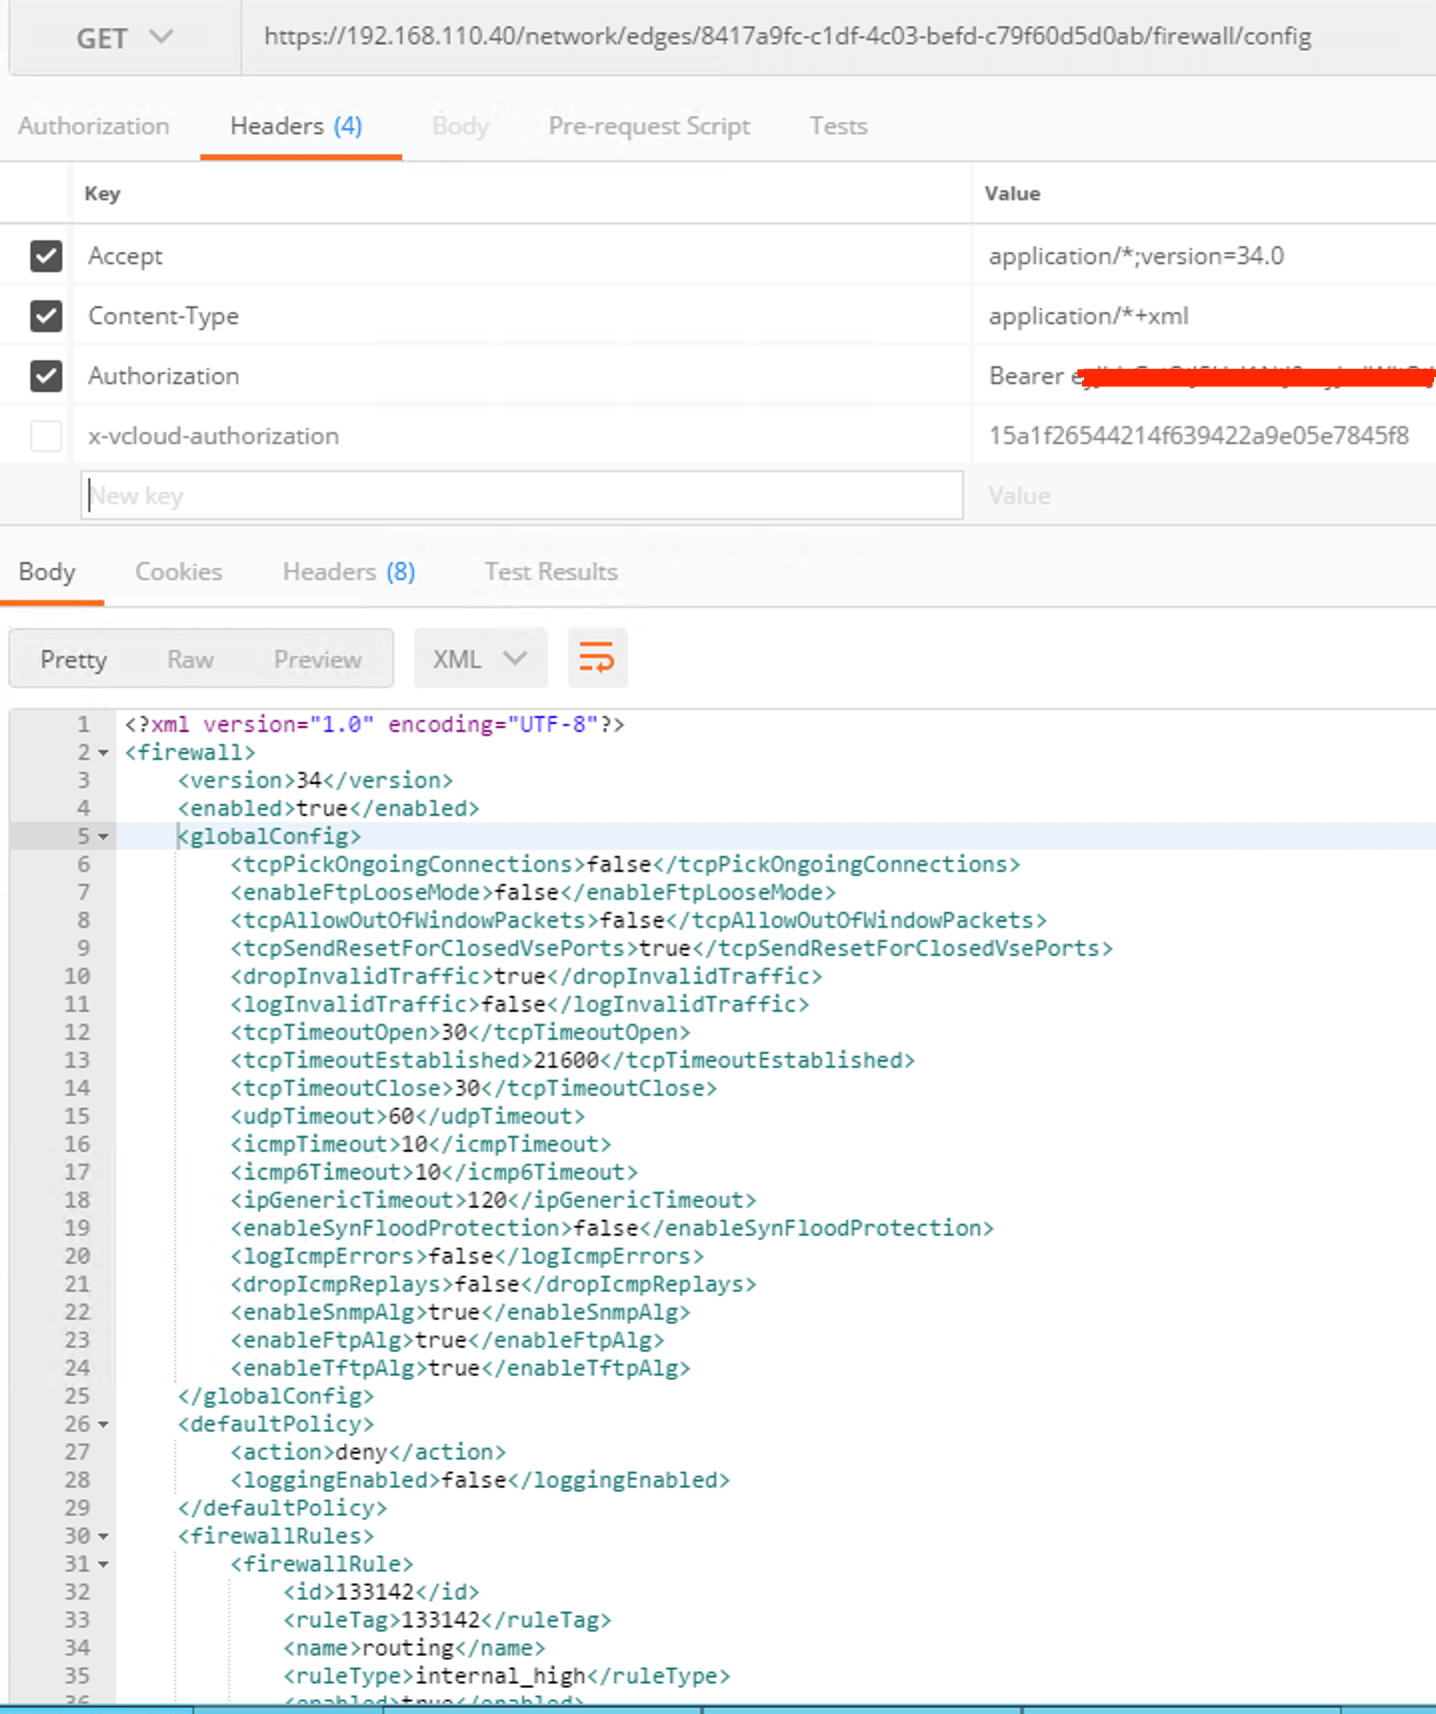
Task: Open the XML format dropdown
Action: 480,659
